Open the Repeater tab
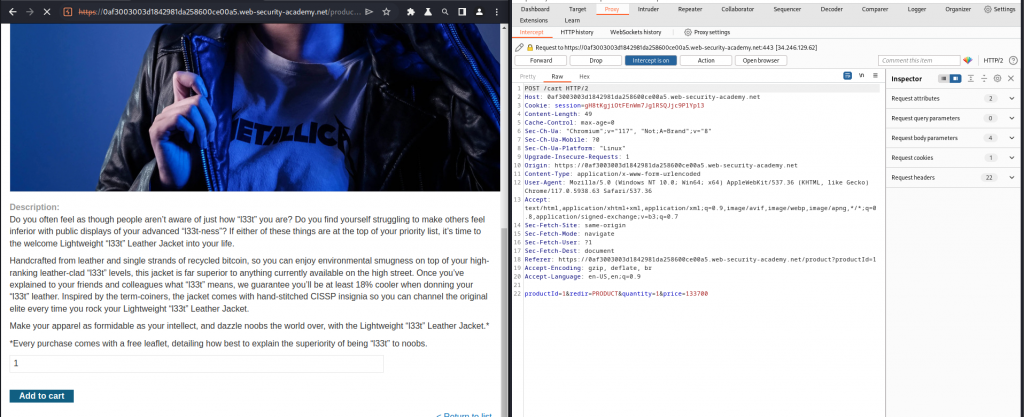The height and width of the screenshot is (417, 1024). (x=690, y=9)
